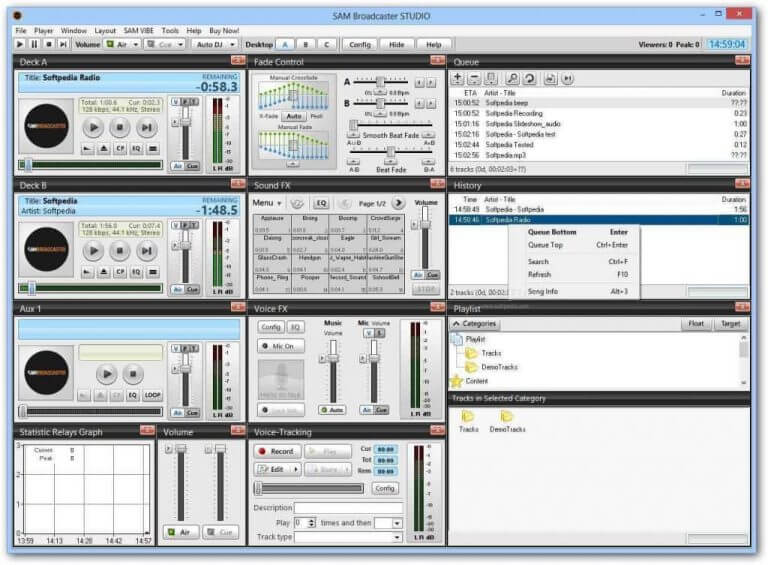Click the Target button in Playlist
Image resolution: width=768 pixels, height=565 pixels.
(x=730, y=324)
